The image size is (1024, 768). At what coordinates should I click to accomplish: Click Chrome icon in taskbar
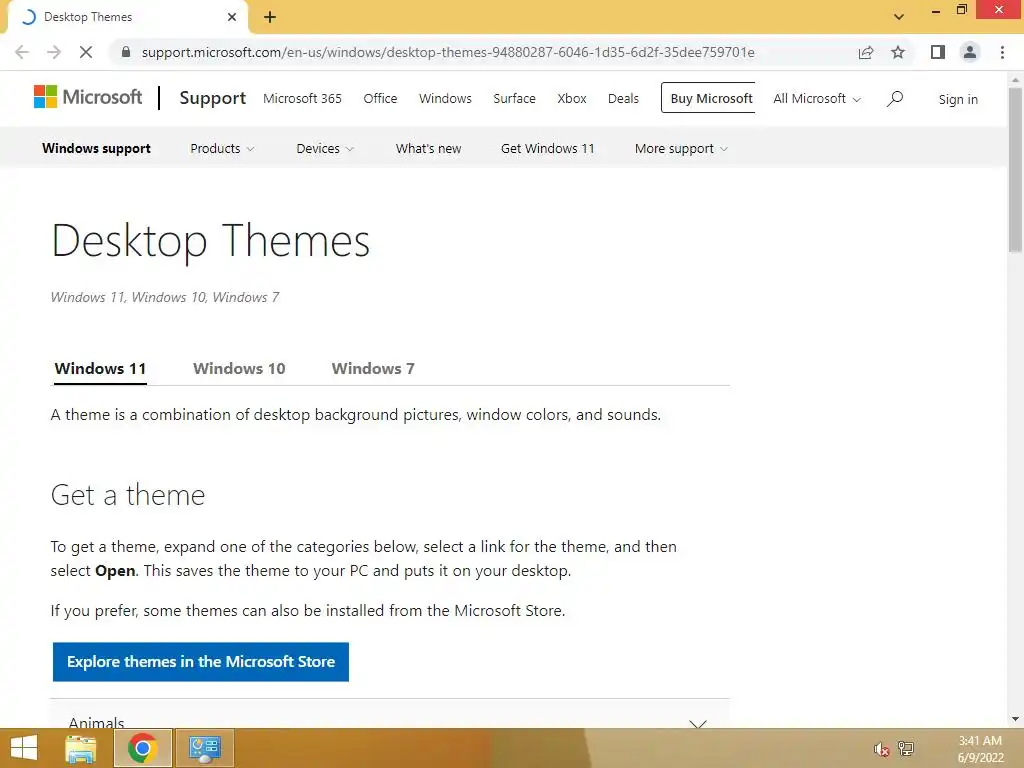click(x=142, y=748)
